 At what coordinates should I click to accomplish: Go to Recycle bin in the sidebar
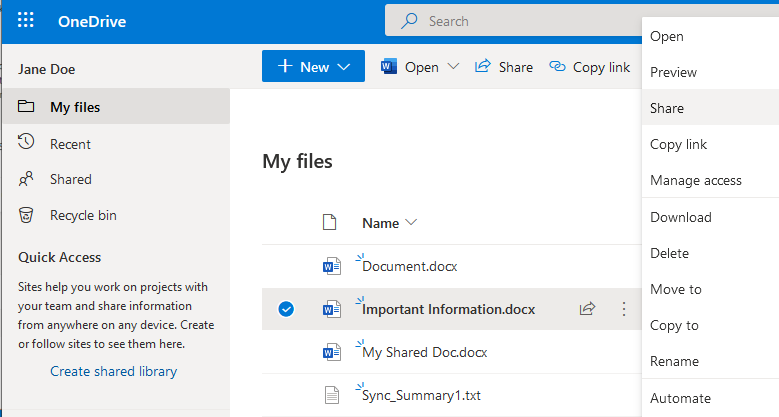(x=83, y=215)
